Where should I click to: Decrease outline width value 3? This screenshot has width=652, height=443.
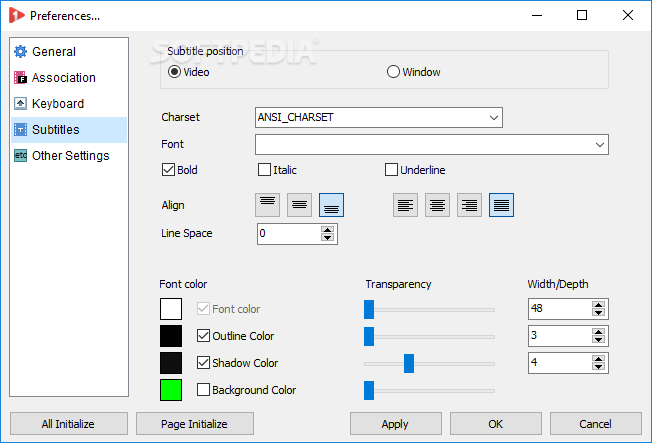(598, 339)
